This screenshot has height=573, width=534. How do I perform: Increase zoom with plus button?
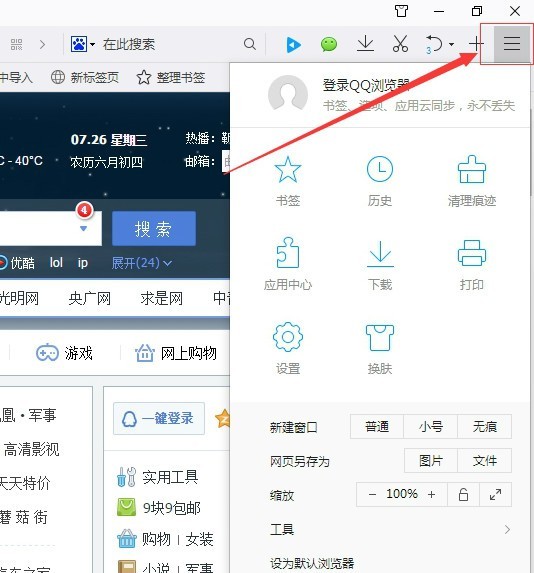click(431, 494)
